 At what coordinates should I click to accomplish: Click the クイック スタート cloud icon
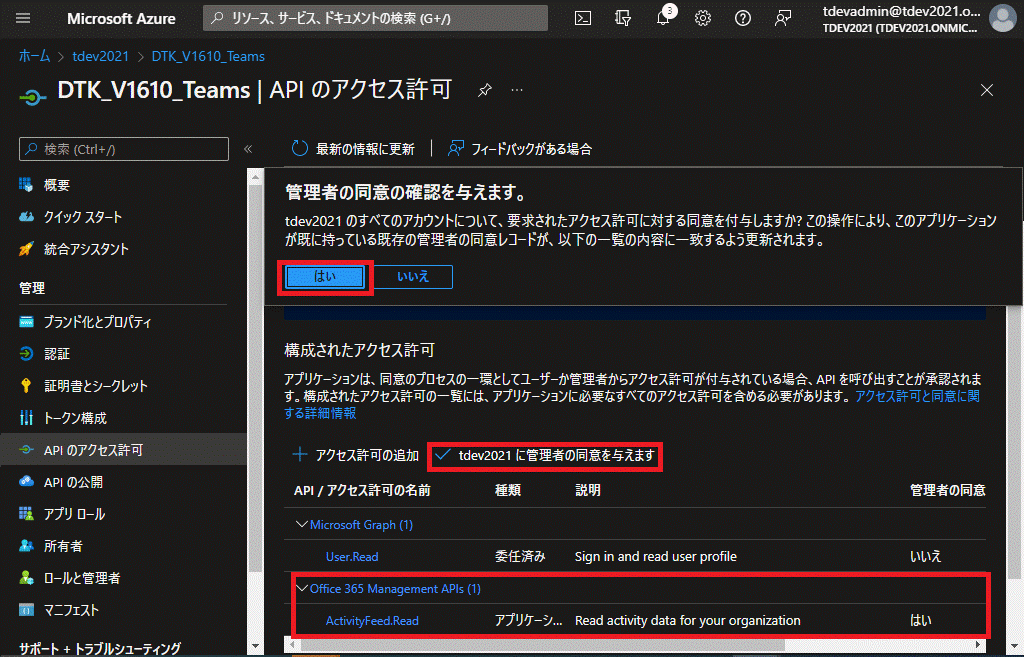(x=26, y=217)
